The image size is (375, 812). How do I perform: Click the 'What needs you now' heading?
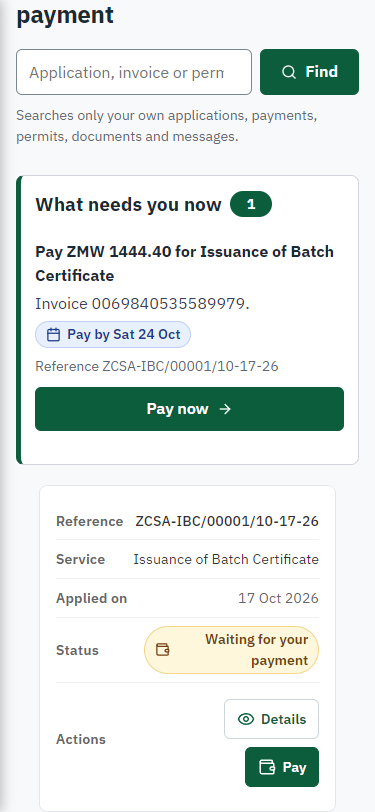tap(128, 205)
